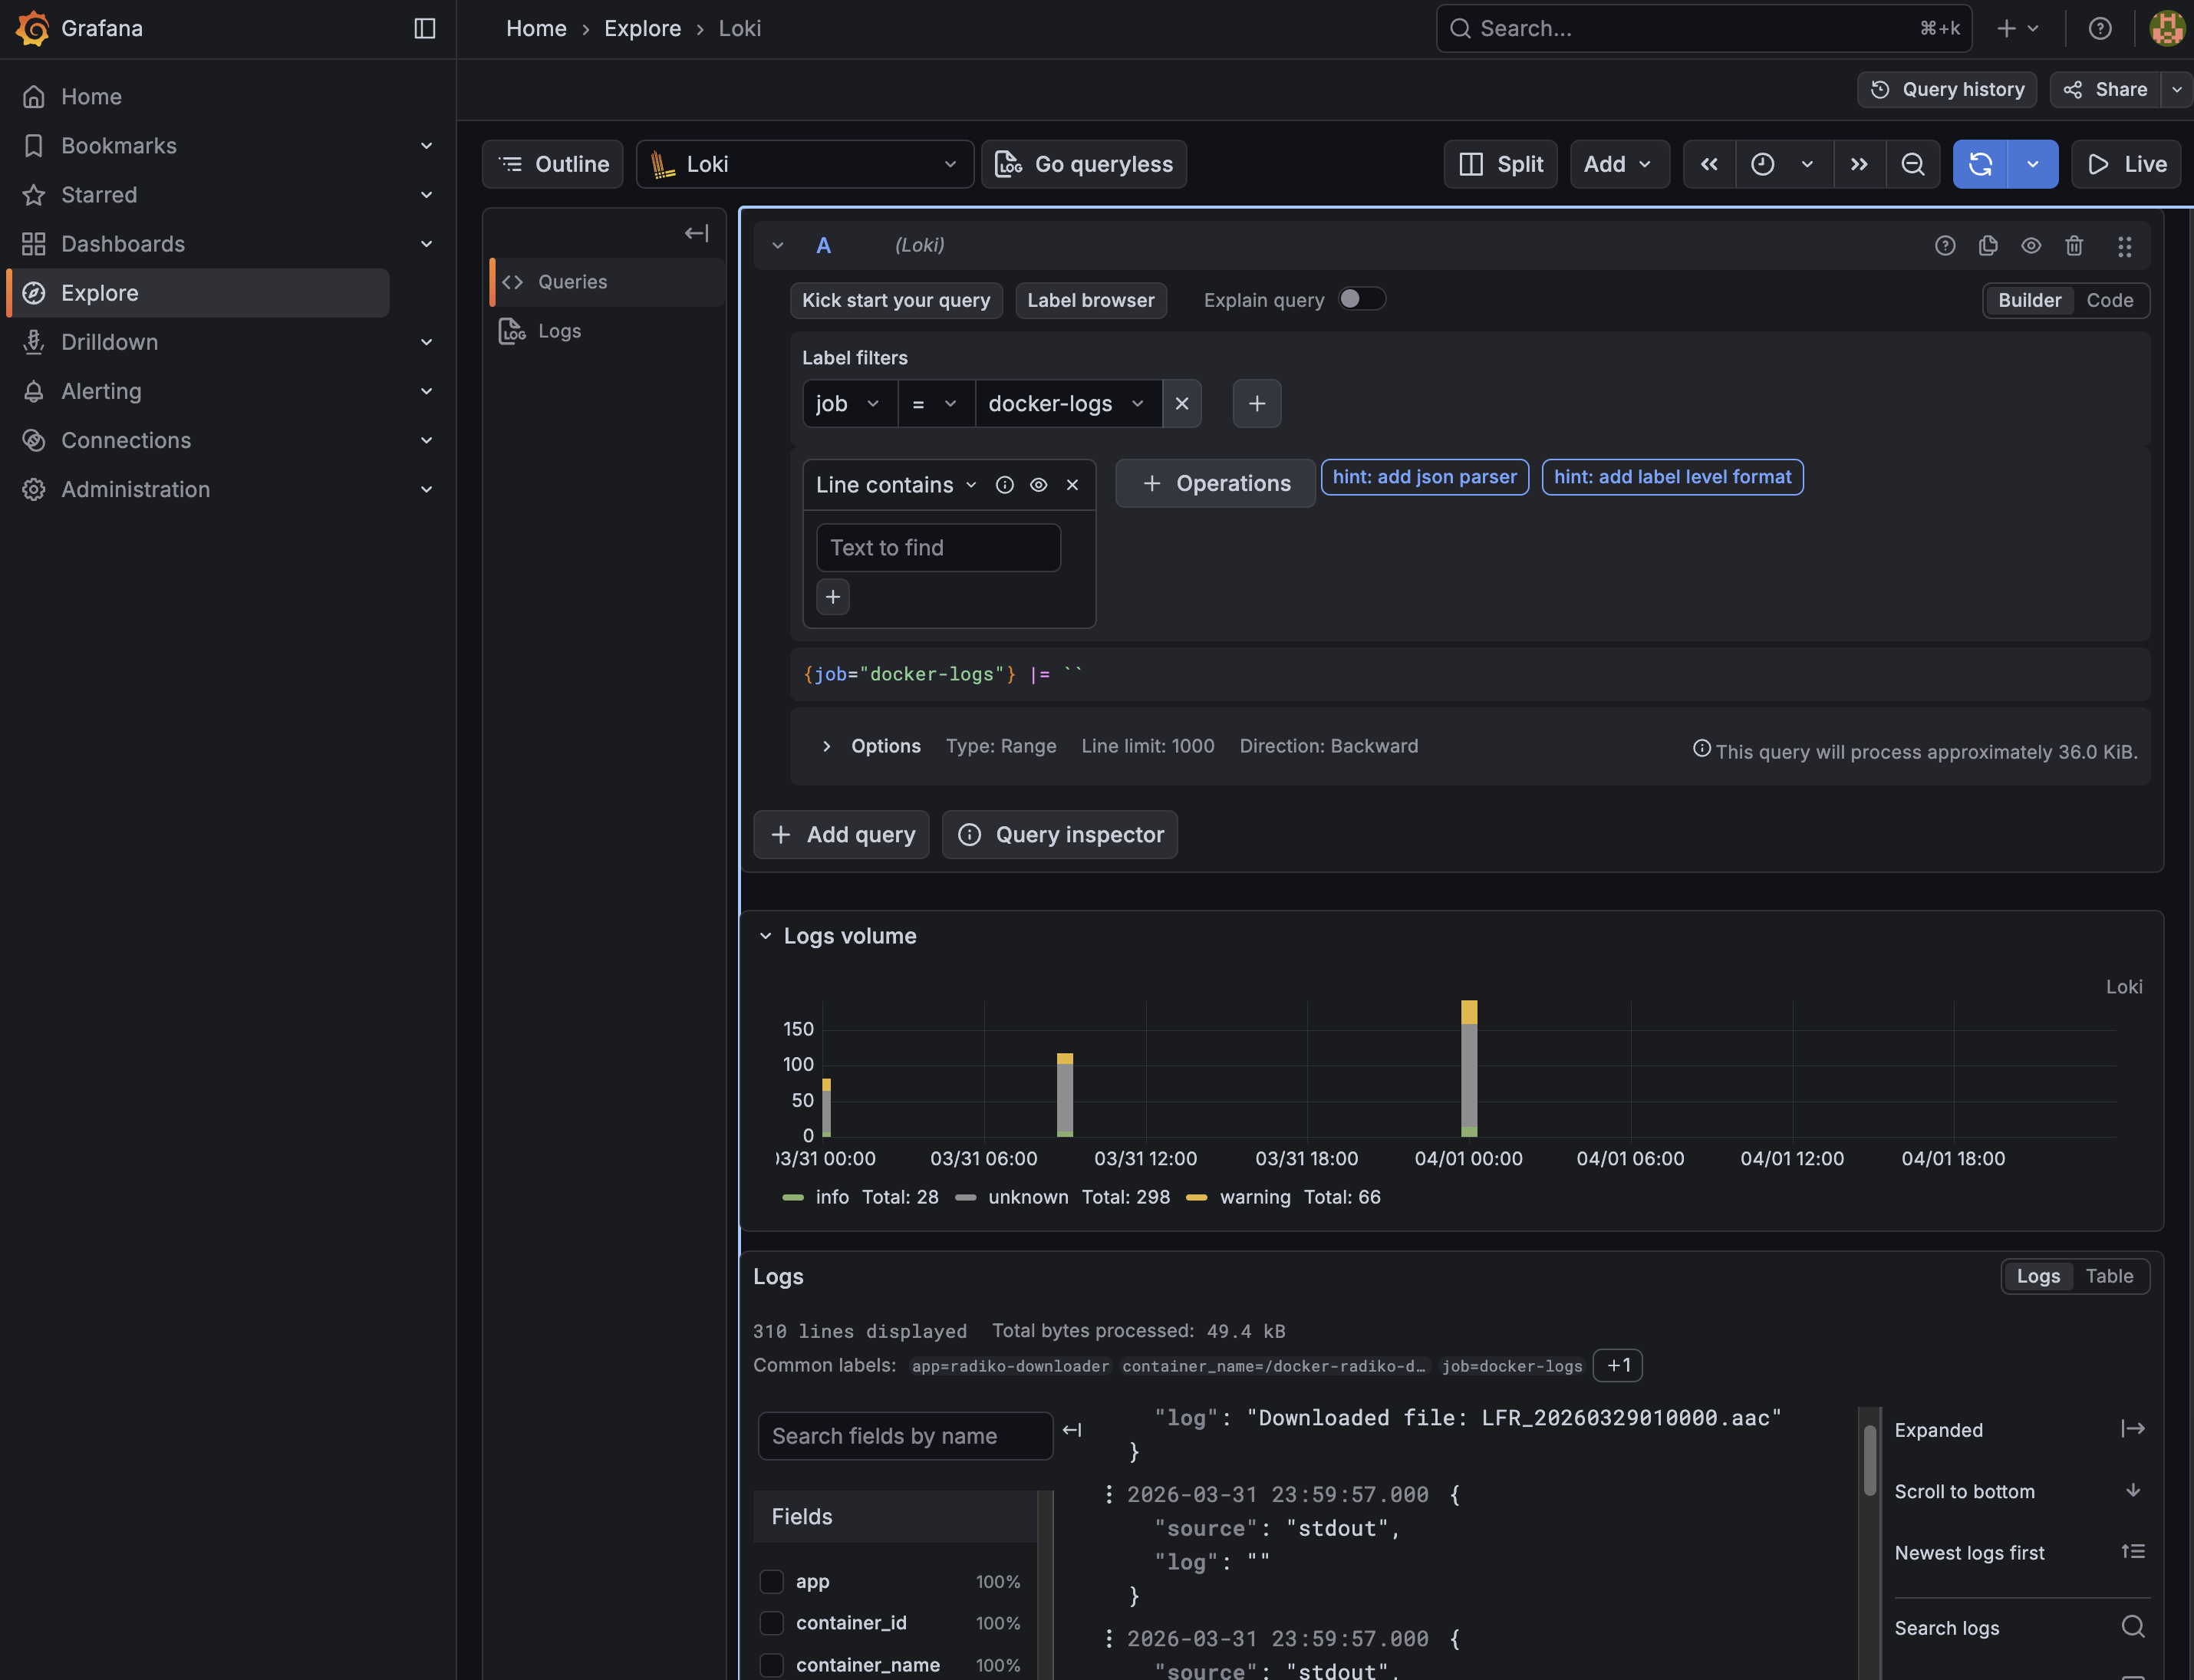2194x1680 pixels.
Task: Open the Query inspector
Action: (x=1060, y=834)
